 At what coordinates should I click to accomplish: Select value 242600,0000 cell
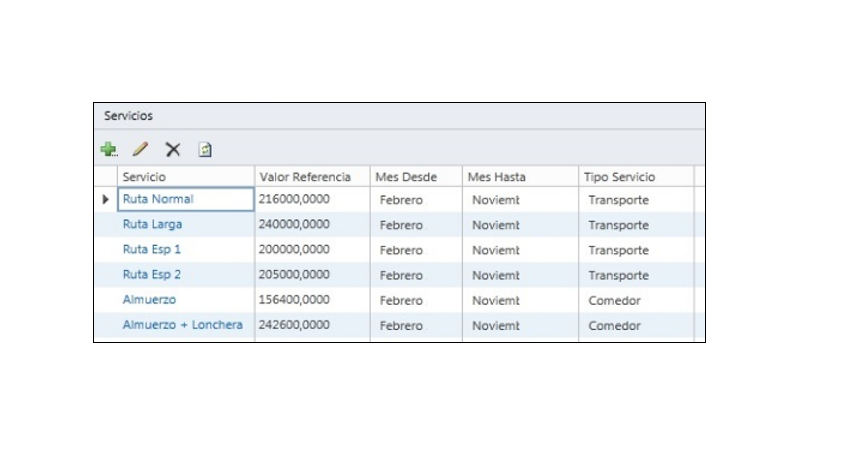coord(312,324)
